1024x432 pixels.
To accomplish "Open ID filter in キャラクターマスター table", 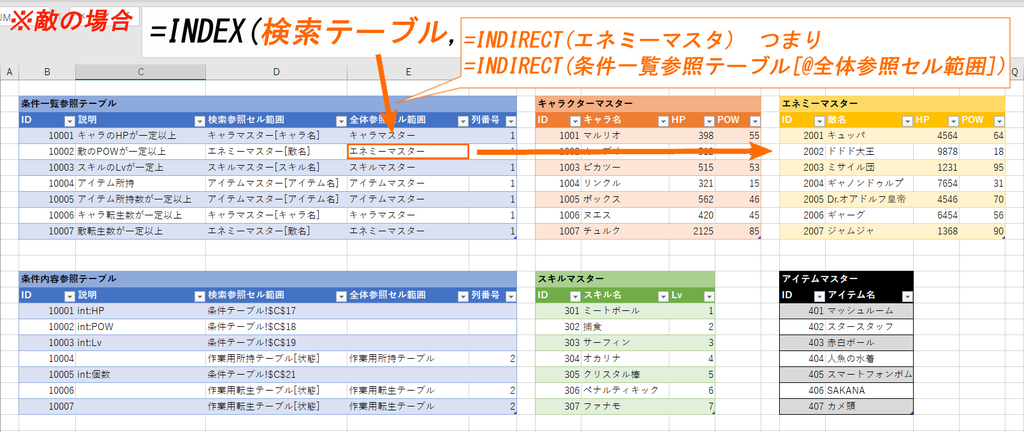I will pos(575,120).
